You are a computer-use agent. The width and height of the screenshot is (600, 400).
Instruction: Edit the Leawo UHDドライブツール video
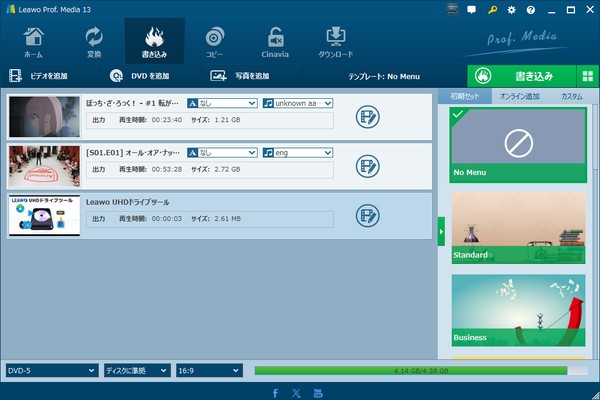pyautogui.click(x=367, y=216)
